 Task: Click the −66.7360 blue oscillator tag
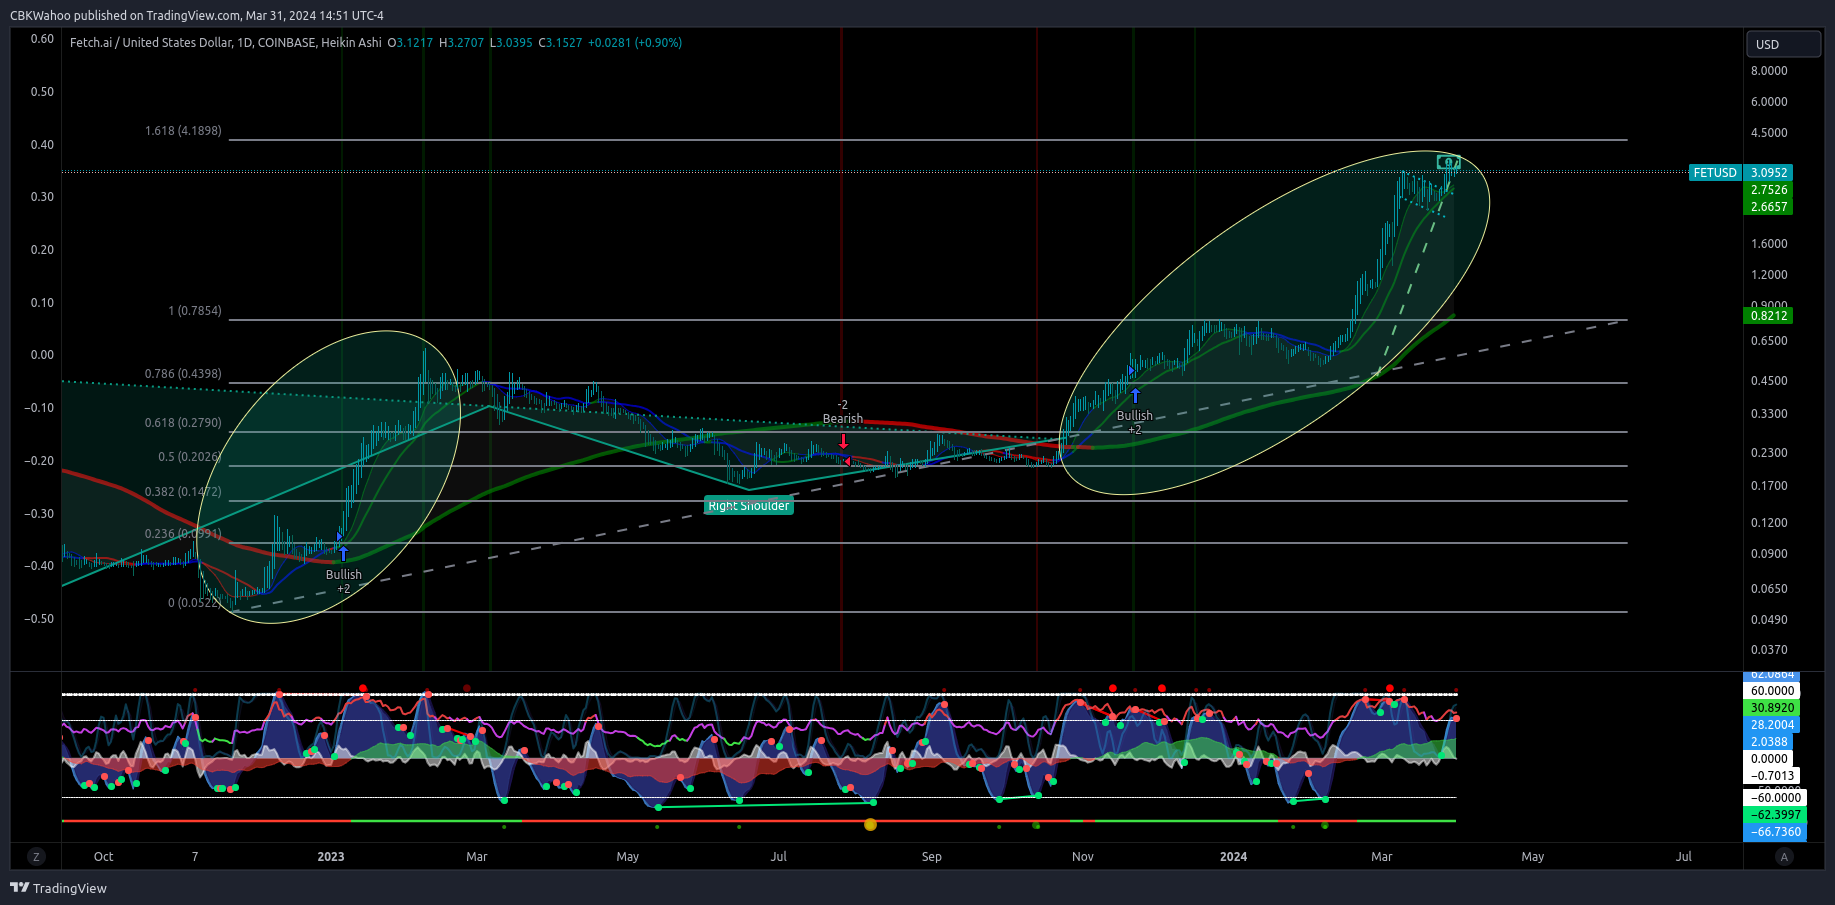coord(1775,832)
